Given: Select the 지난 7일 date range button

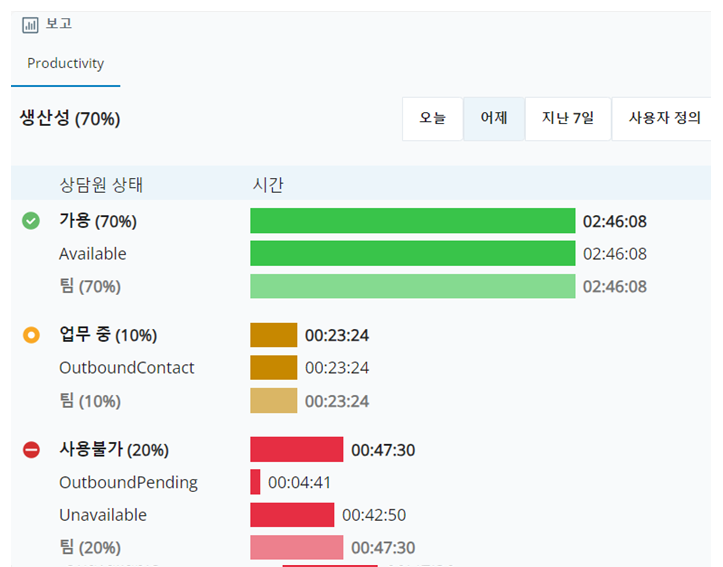Looking at the screenshot, I should 568,118.
